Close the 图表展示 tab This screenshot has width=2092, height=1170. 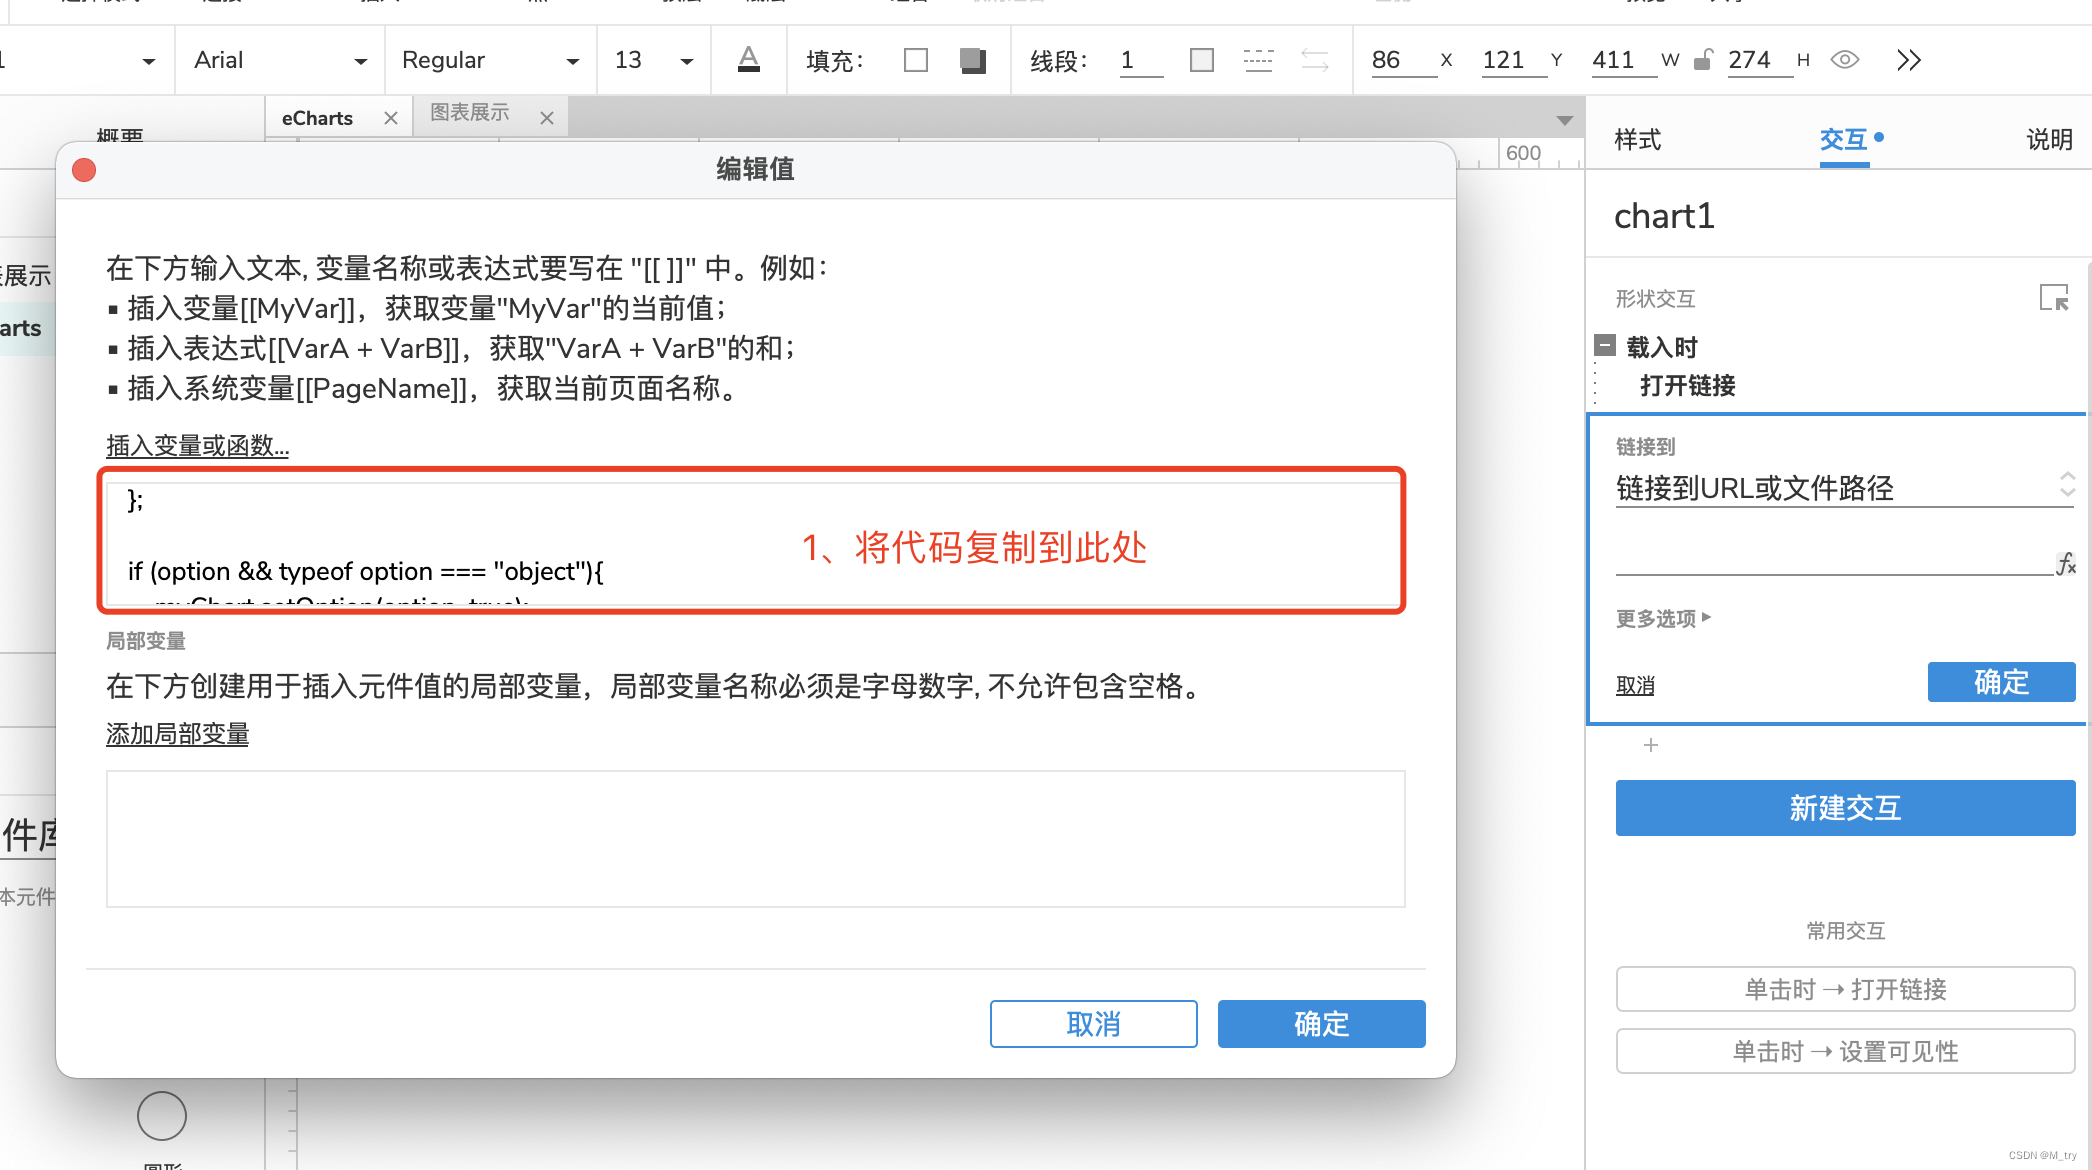[547, 118]
